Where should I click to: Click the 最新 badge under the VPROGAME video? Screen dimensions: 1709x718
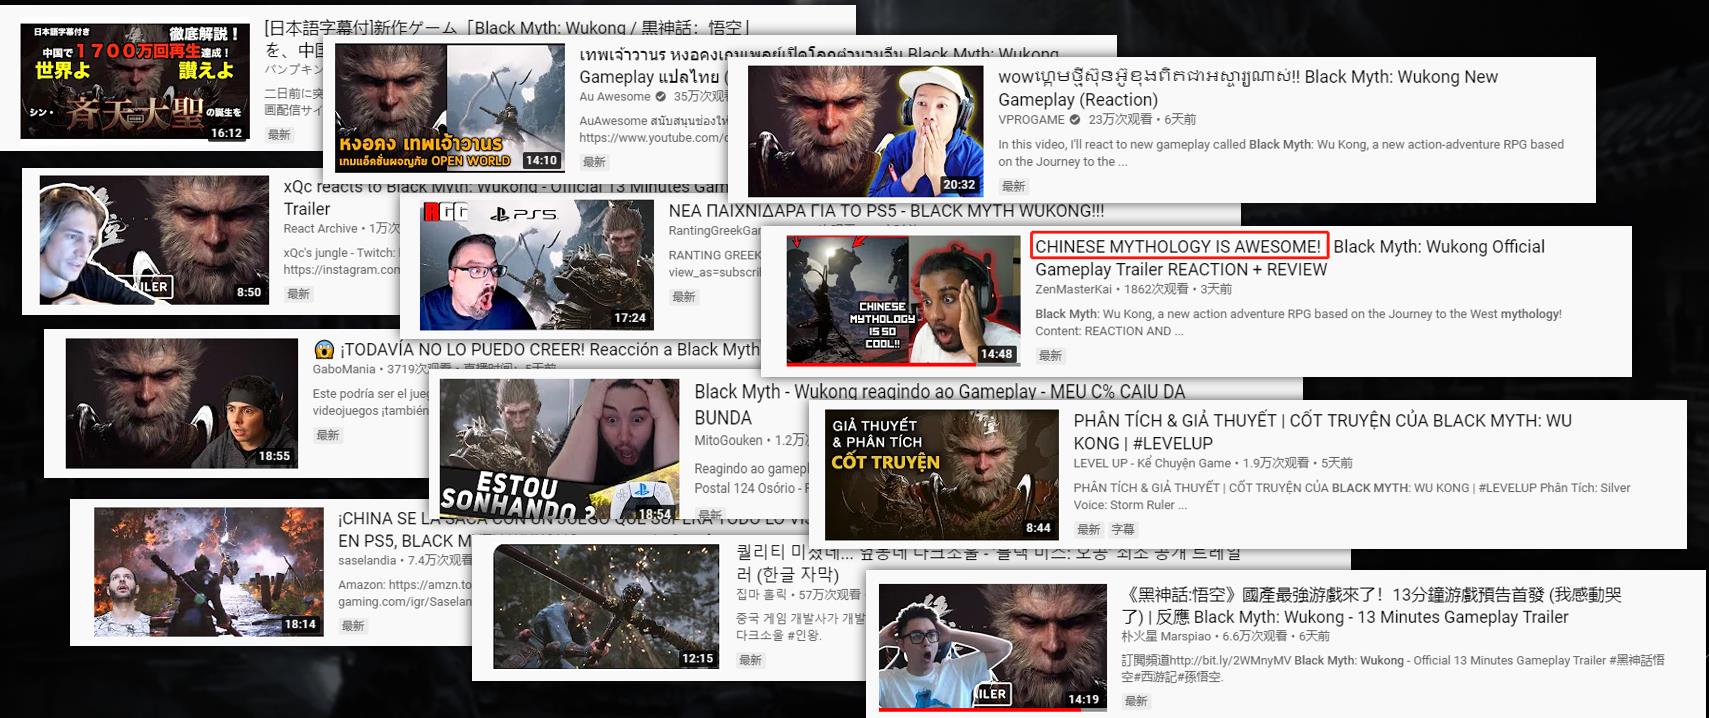tap(1014, 186)
